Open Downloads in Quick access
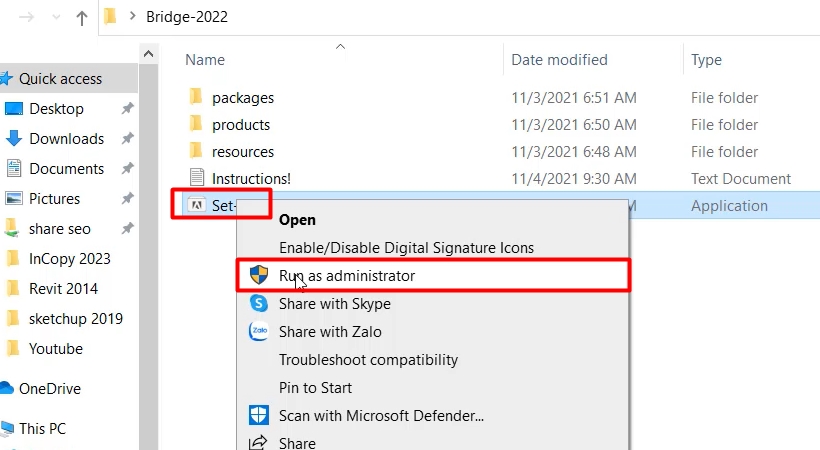Screen dimensions: 820x450 pyautogui.click(x=66, y=138)
